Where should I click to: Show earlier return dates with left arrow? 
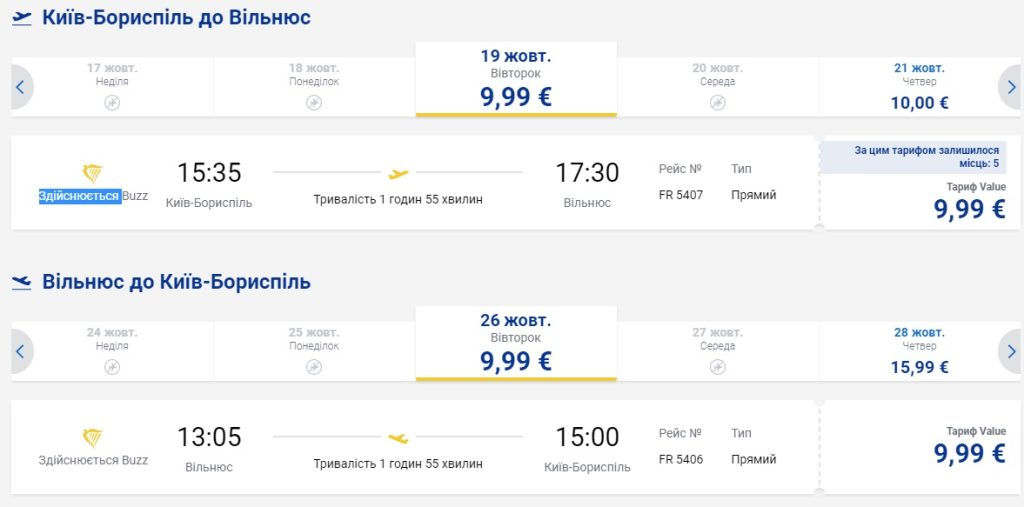click(19, 351)
